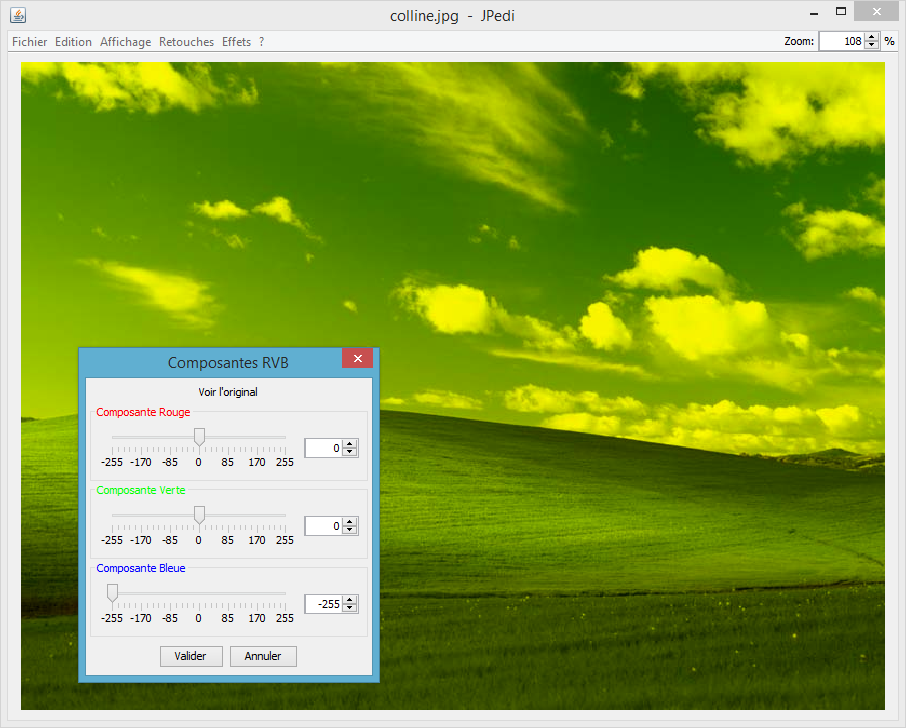906x728 pixels.
Task: Open the Affichage menu
Action: [x=125, y=42]
